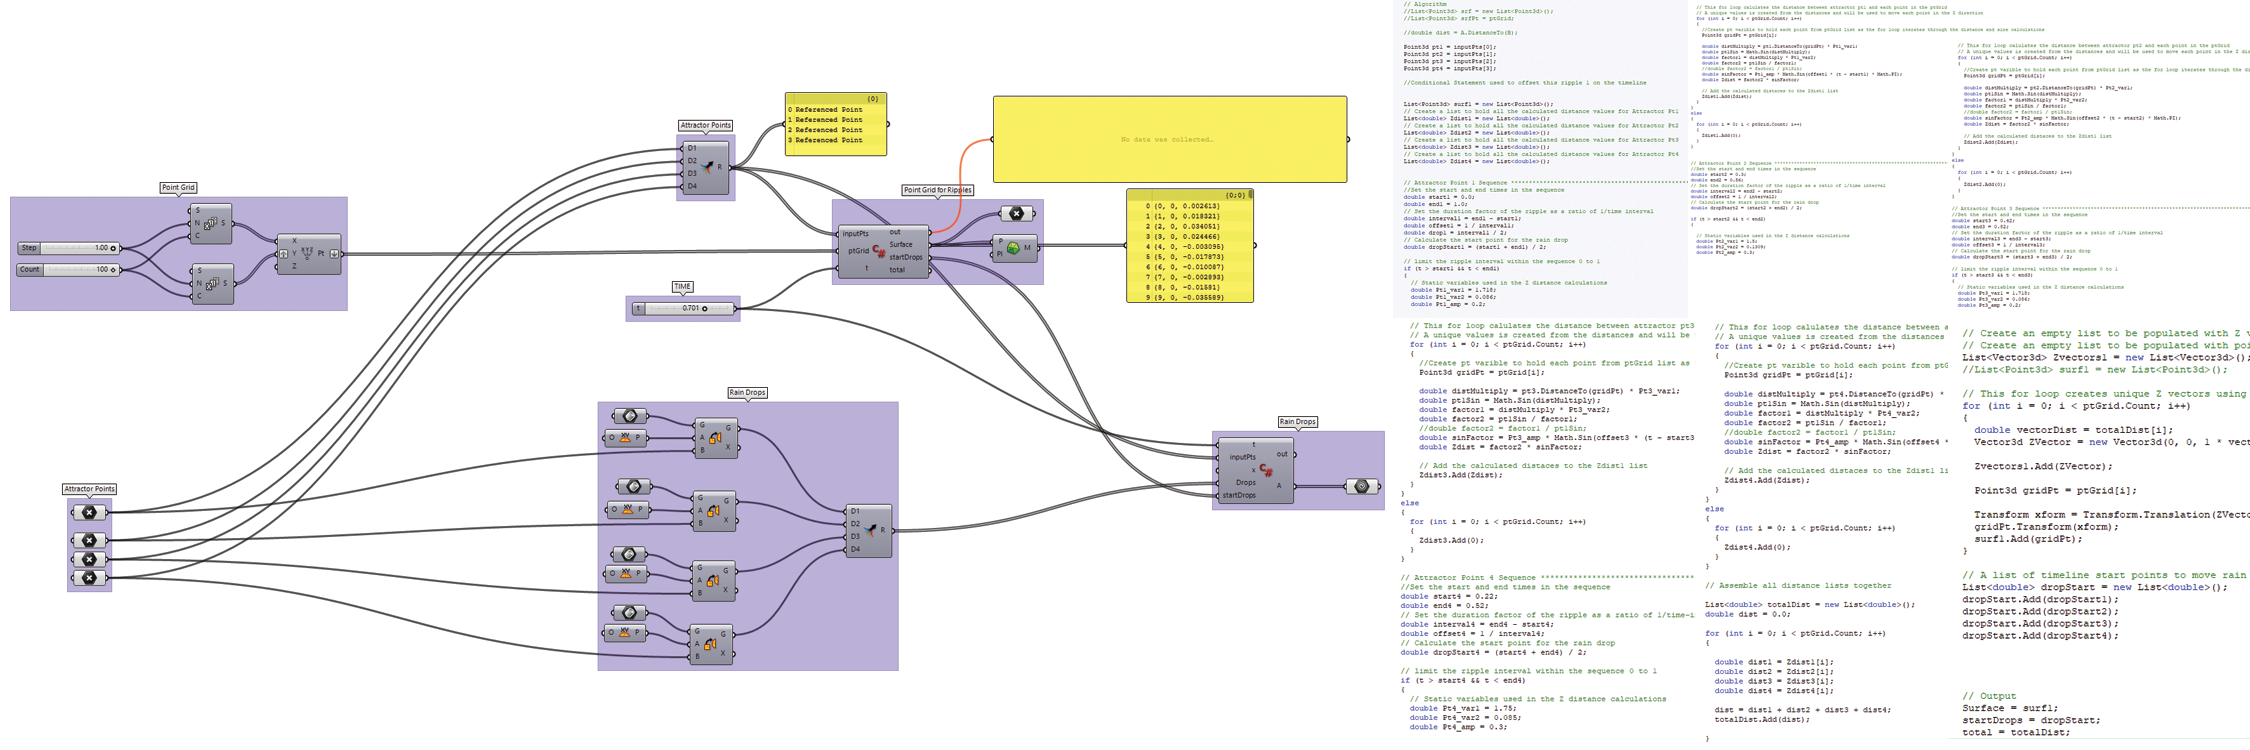Select topmost geometry parameter in Rain Drops group

[630, 416]
